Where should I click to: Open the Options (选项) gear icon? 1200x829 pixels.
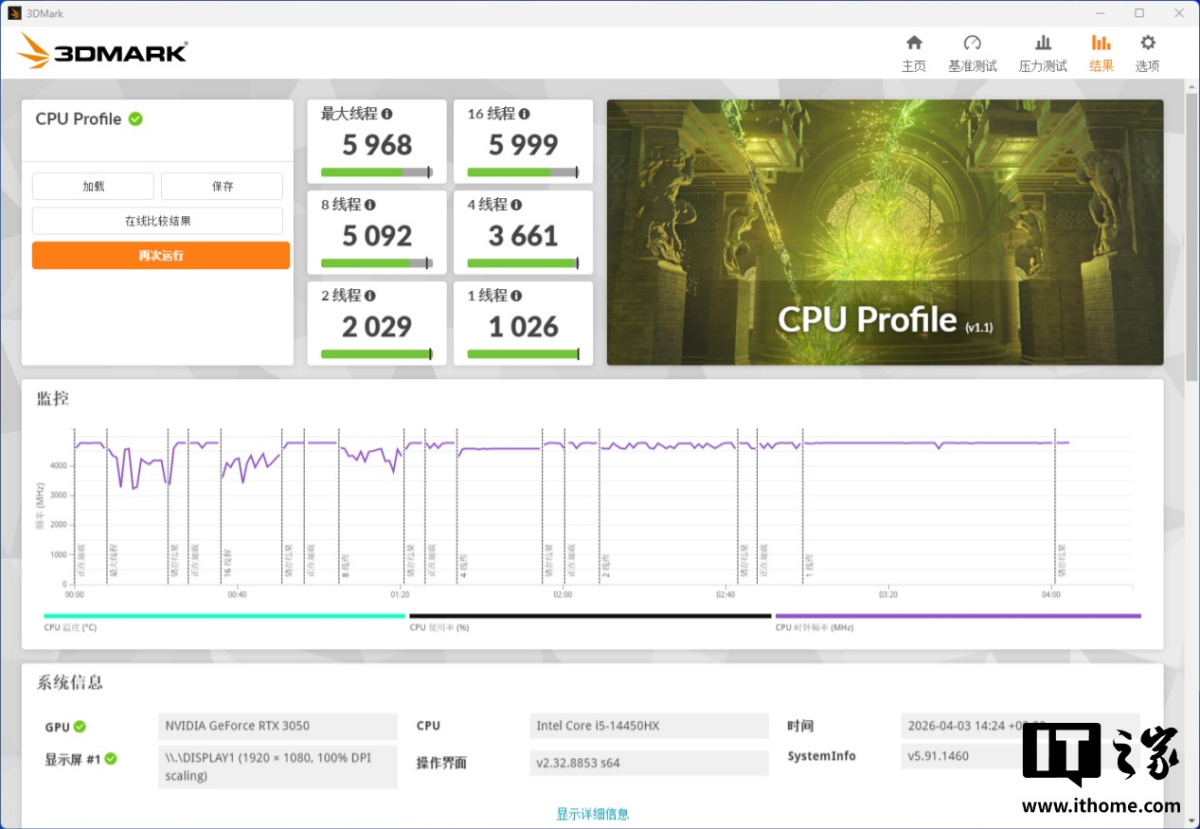pos(1147,43)
